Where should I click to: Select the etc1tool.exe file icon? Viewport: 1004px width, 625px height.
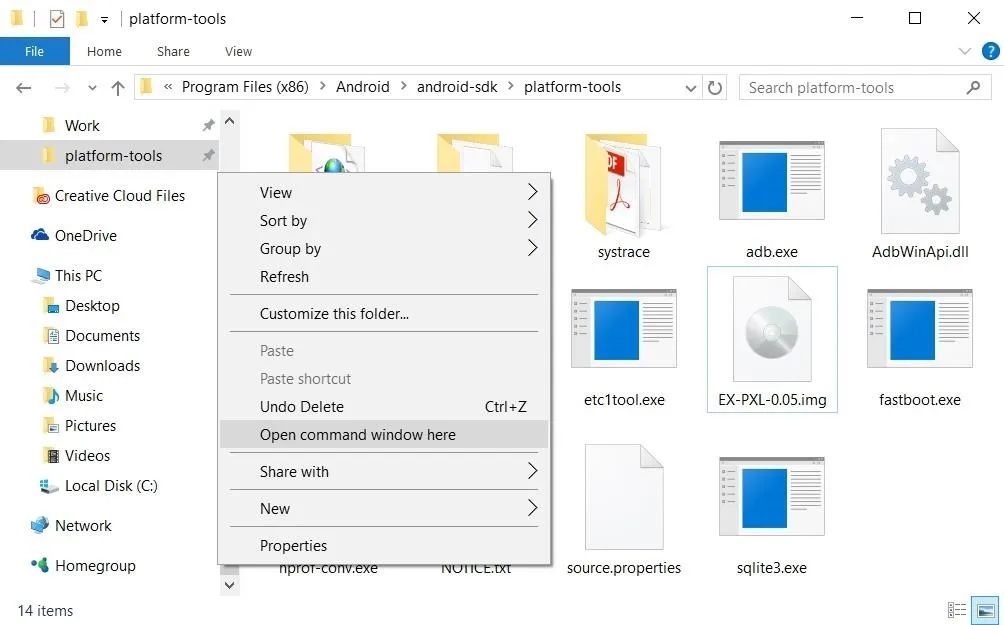[x=624, y=329]
